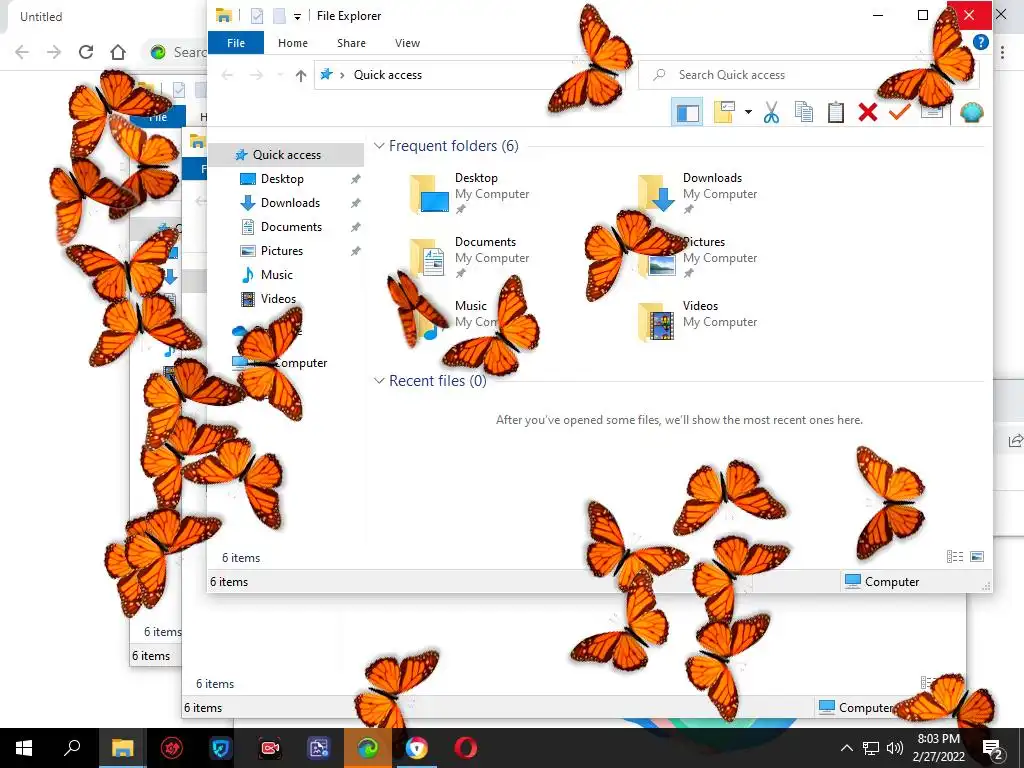
Task: Click the red X Delete icon in toolbar
Action: pyautogui.click(x=868, y=112)
